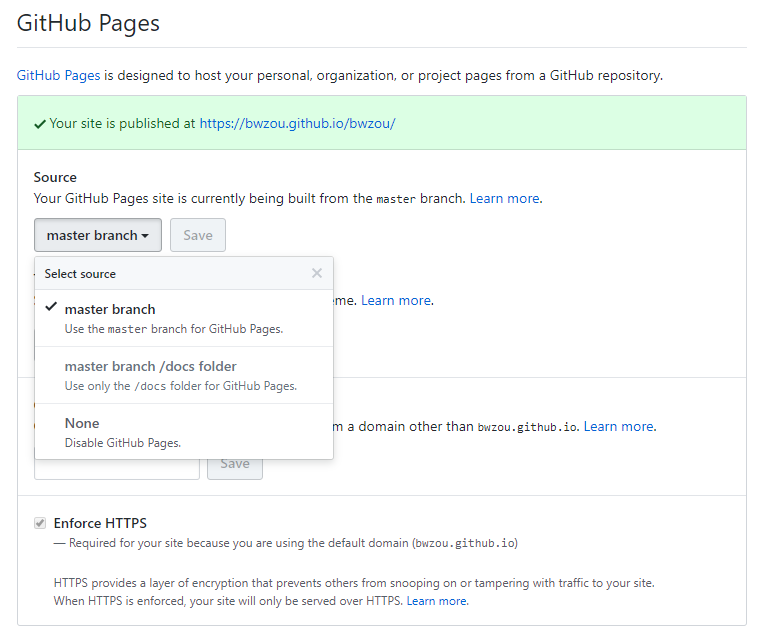Screen dimensions: 762x641
Task: Click the GitHub Pages page heading
Action: click(x=88, y=23)
